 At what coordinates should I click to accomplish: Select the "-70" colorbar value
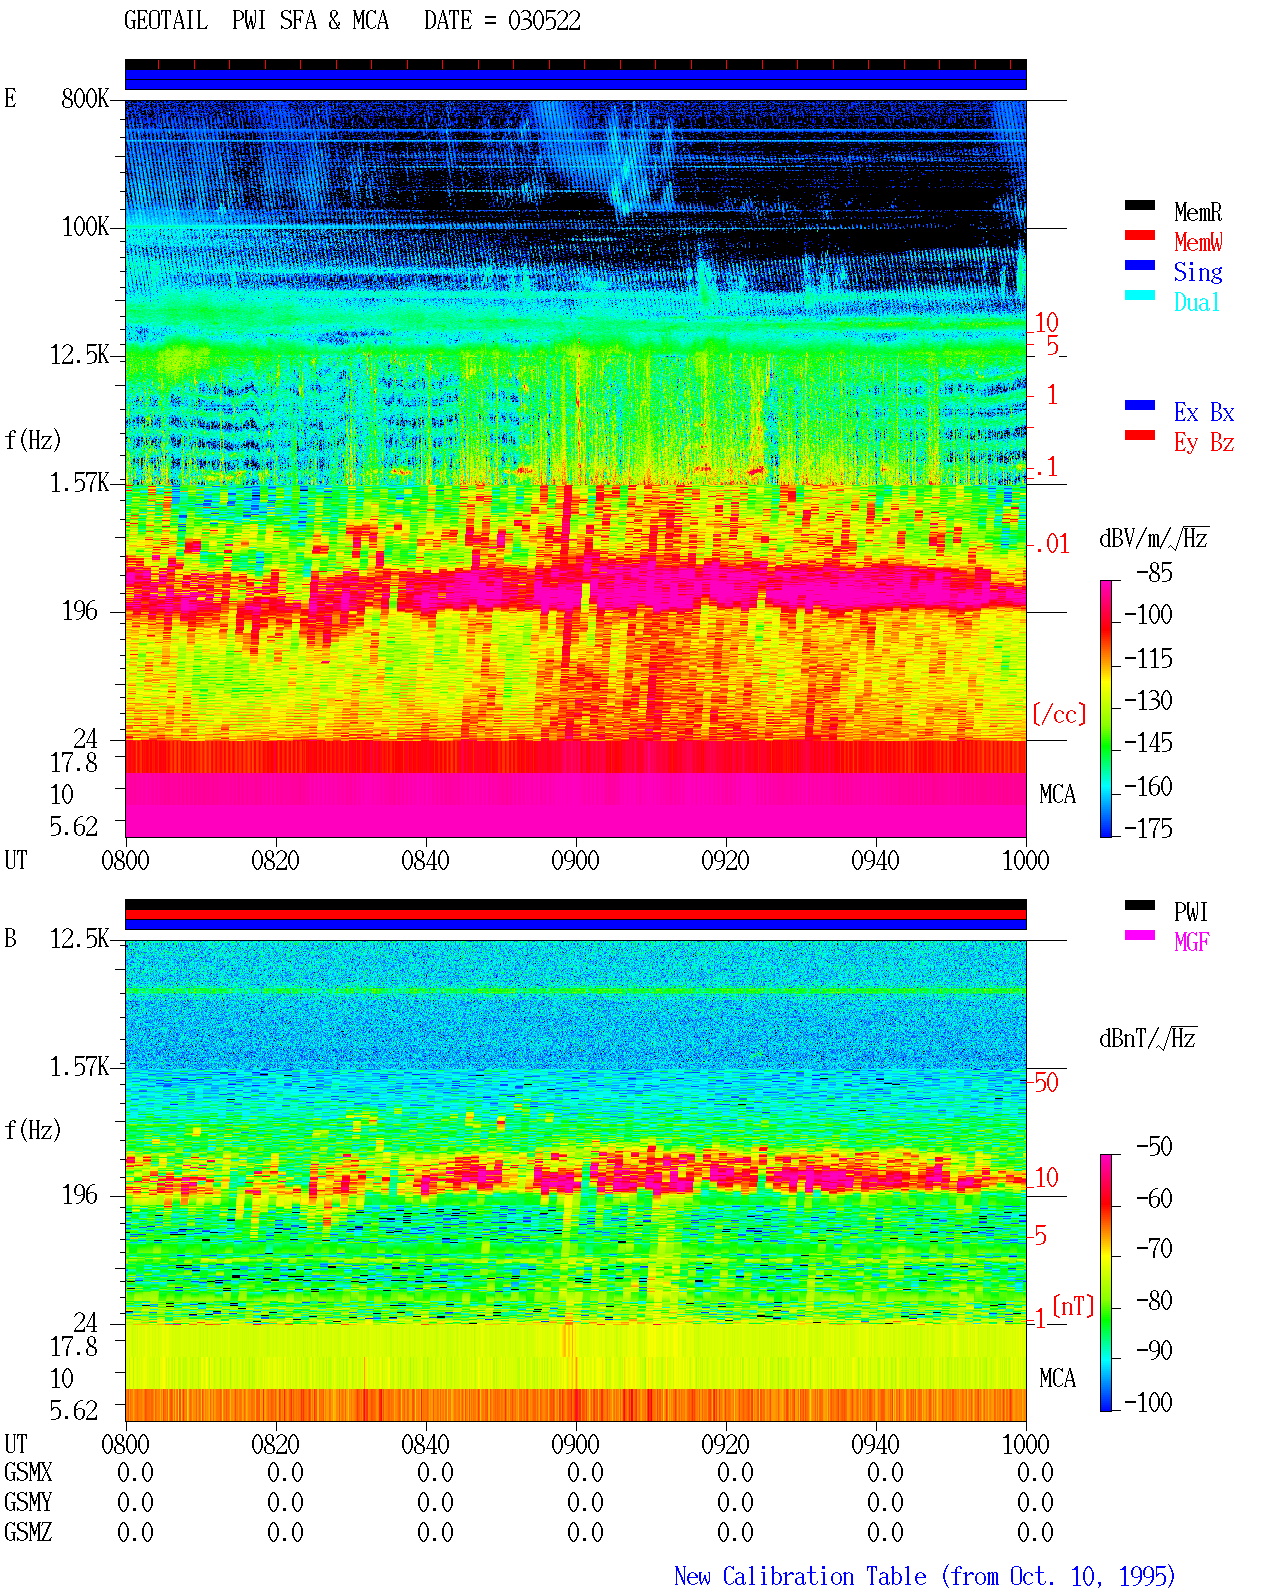[1154, 1248]
